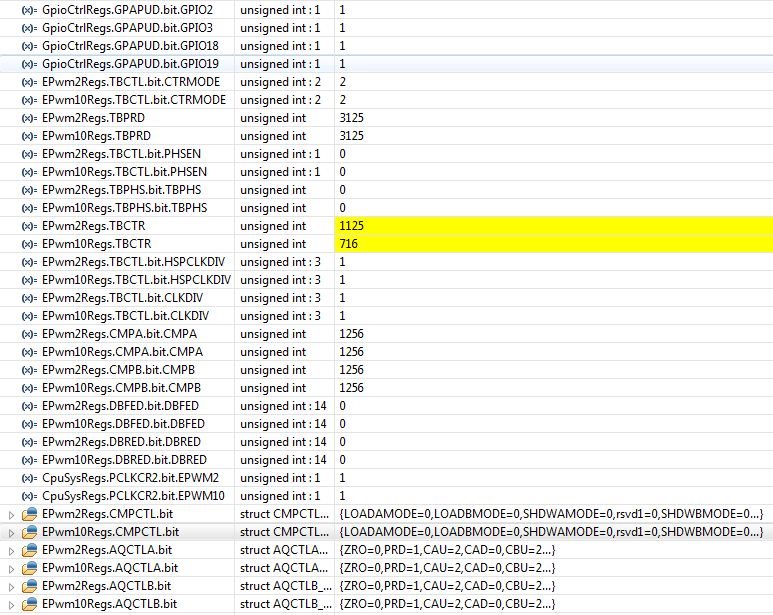This screenshot has height=615, width=773.
Task: Select the value of EPwm2Regs.TBCTL.bit.HSPCLKDIV
Action: 343,262
